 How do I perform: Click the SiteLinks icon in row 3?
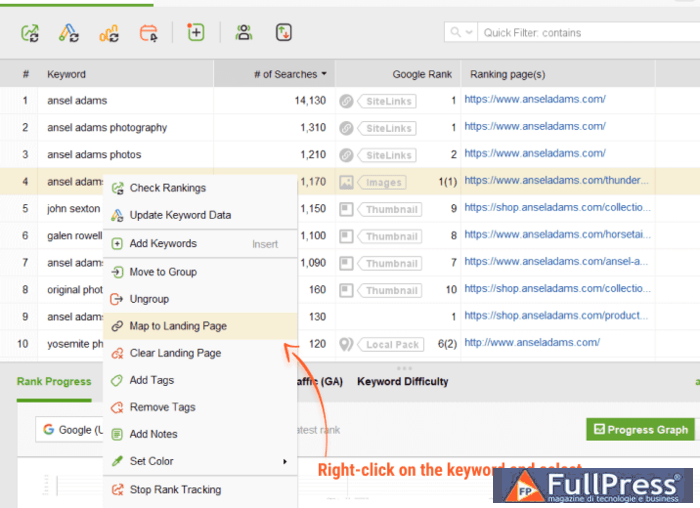(x=346, y=155)
